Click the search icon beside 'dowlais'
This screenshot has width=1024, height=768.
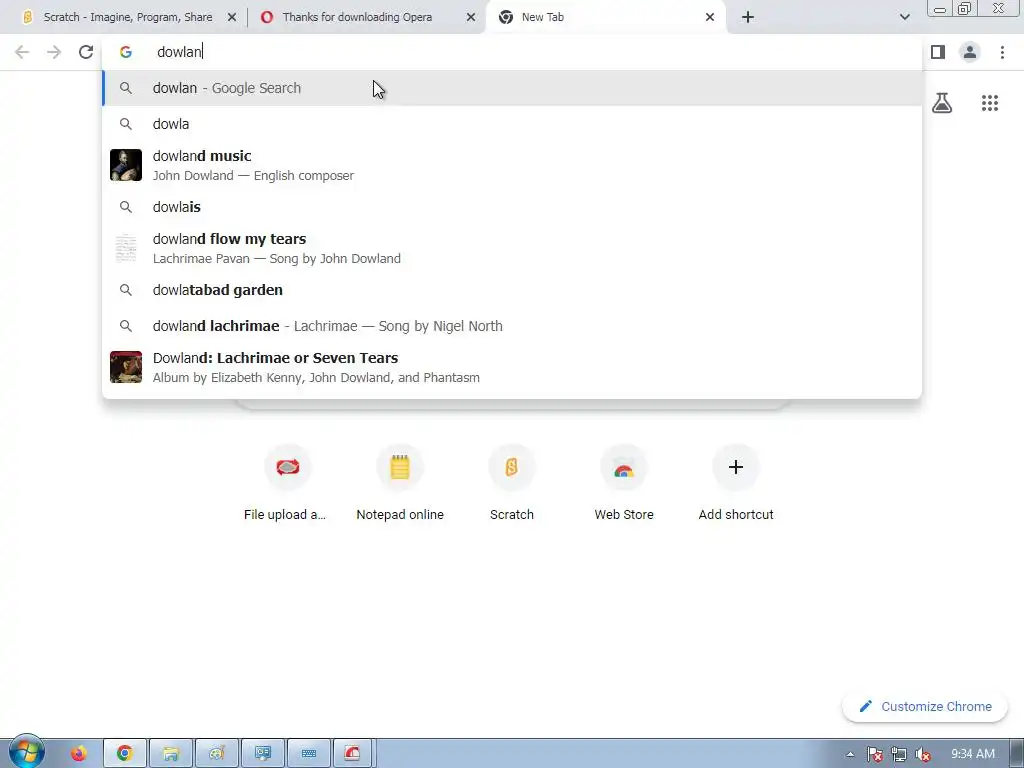coord(126,207)
